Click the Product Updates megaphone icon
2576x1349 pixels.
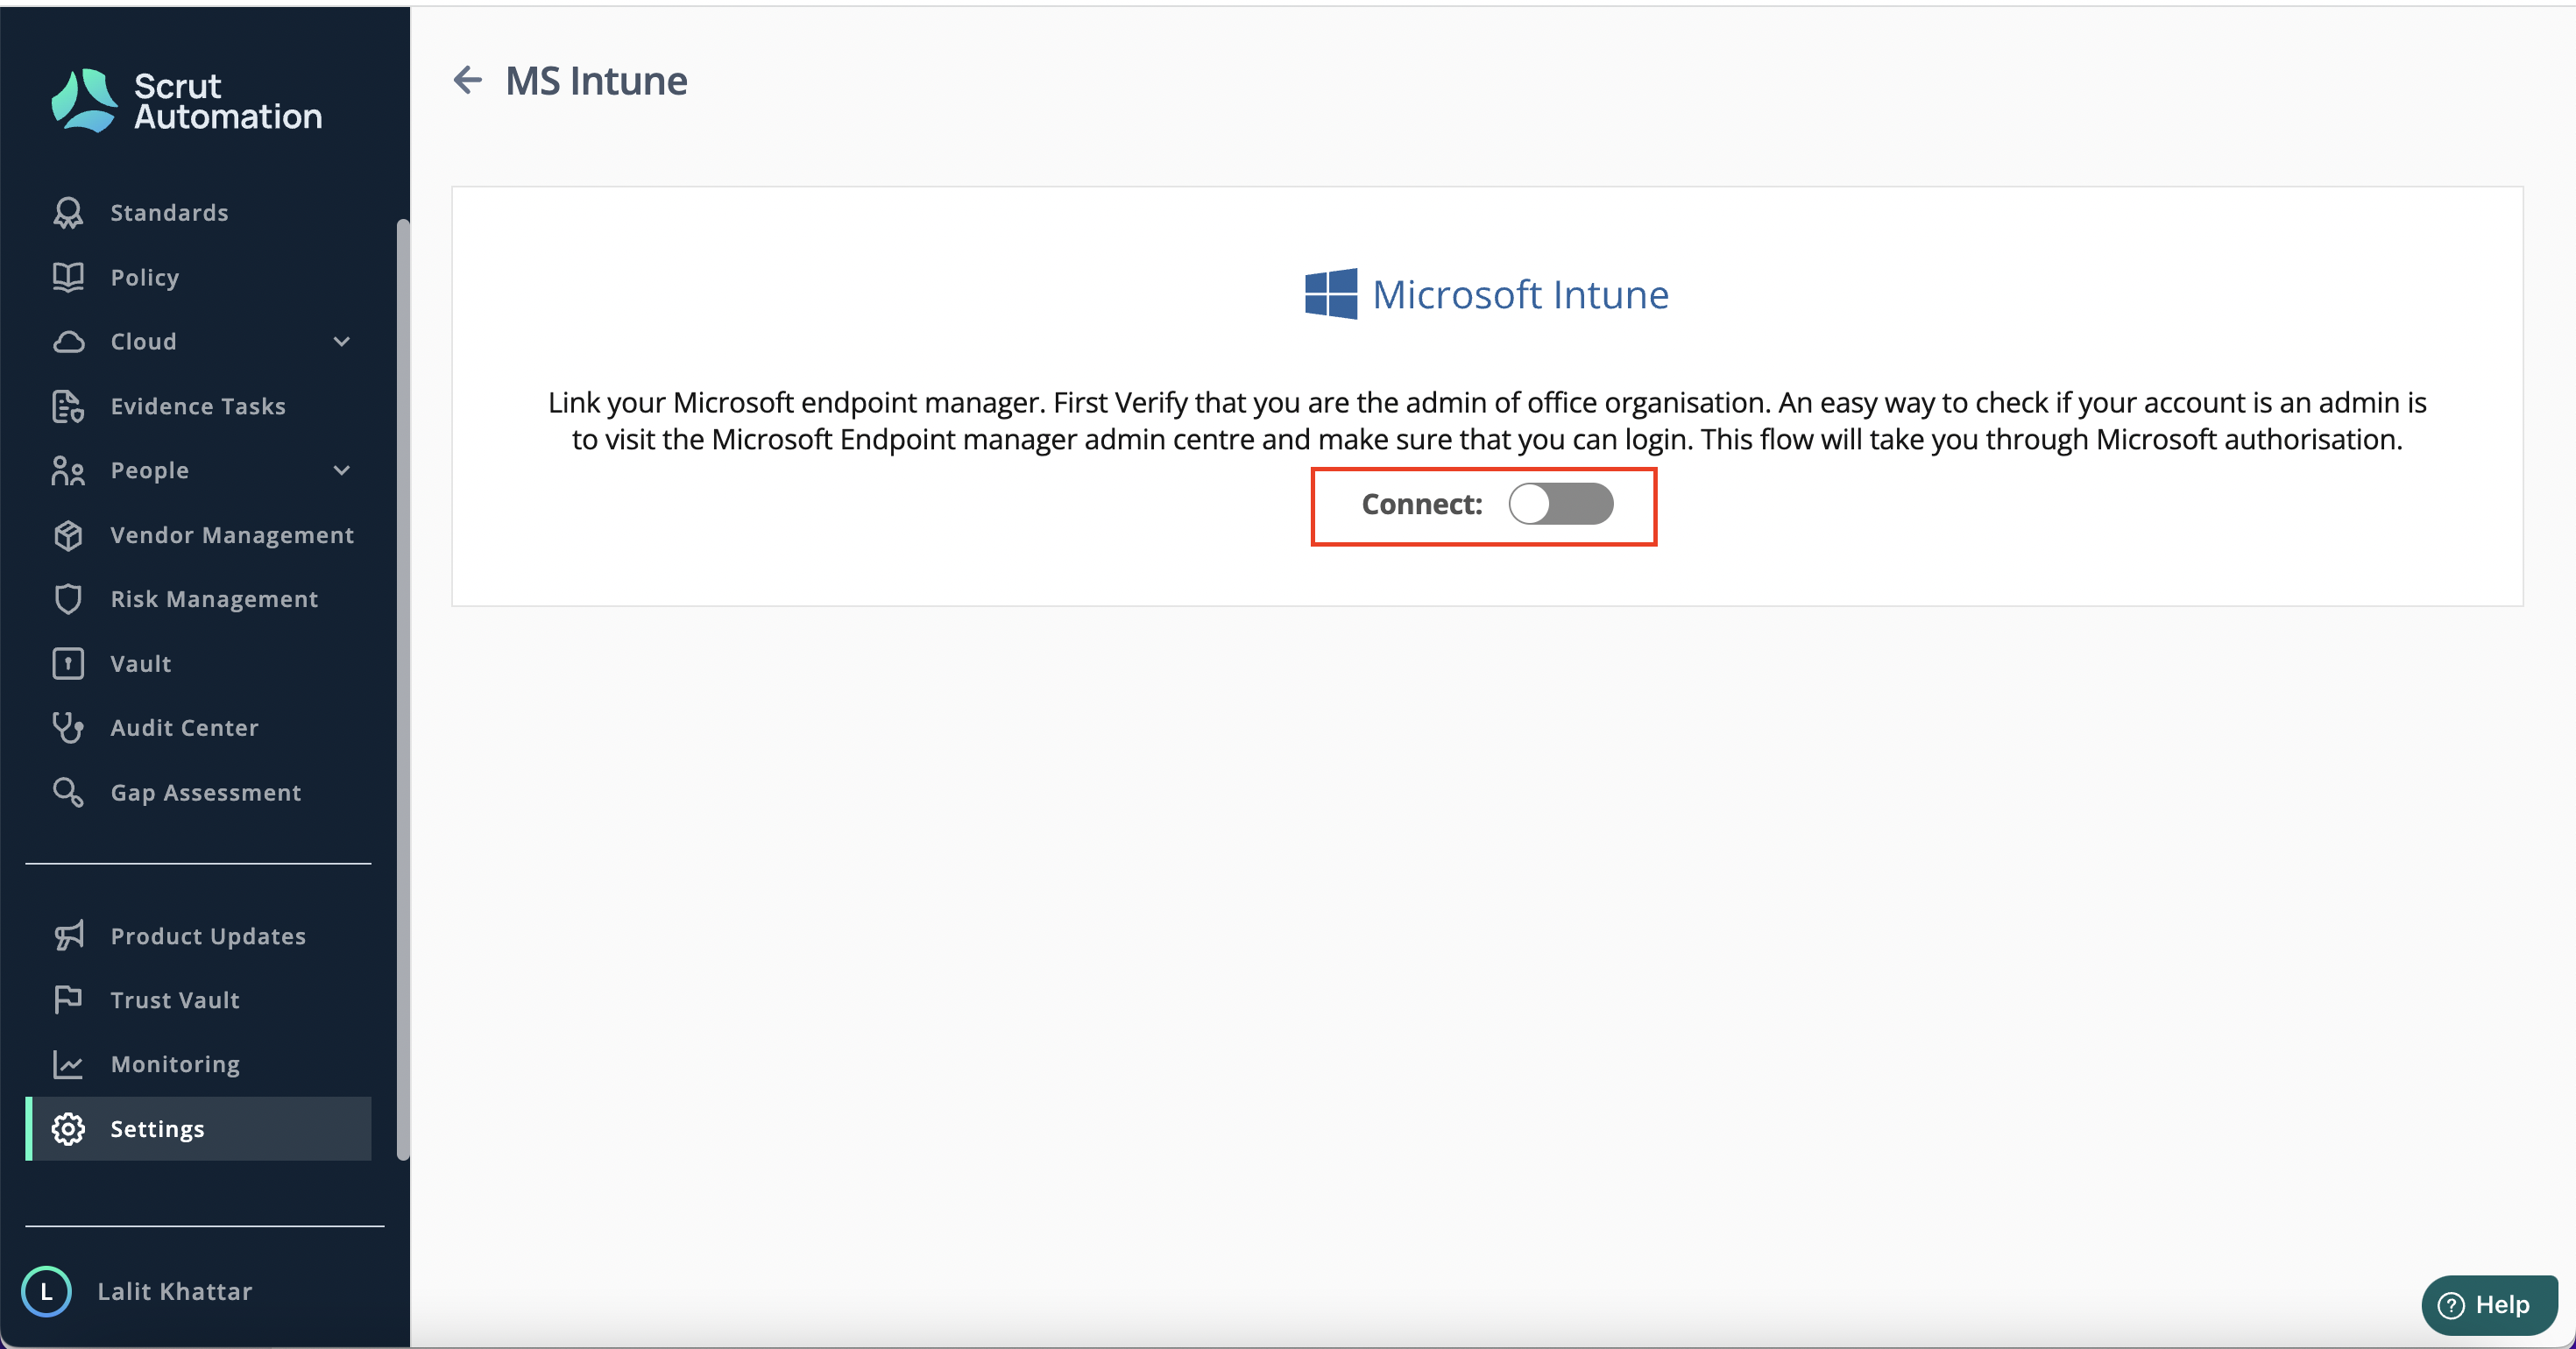click(68, 935)
